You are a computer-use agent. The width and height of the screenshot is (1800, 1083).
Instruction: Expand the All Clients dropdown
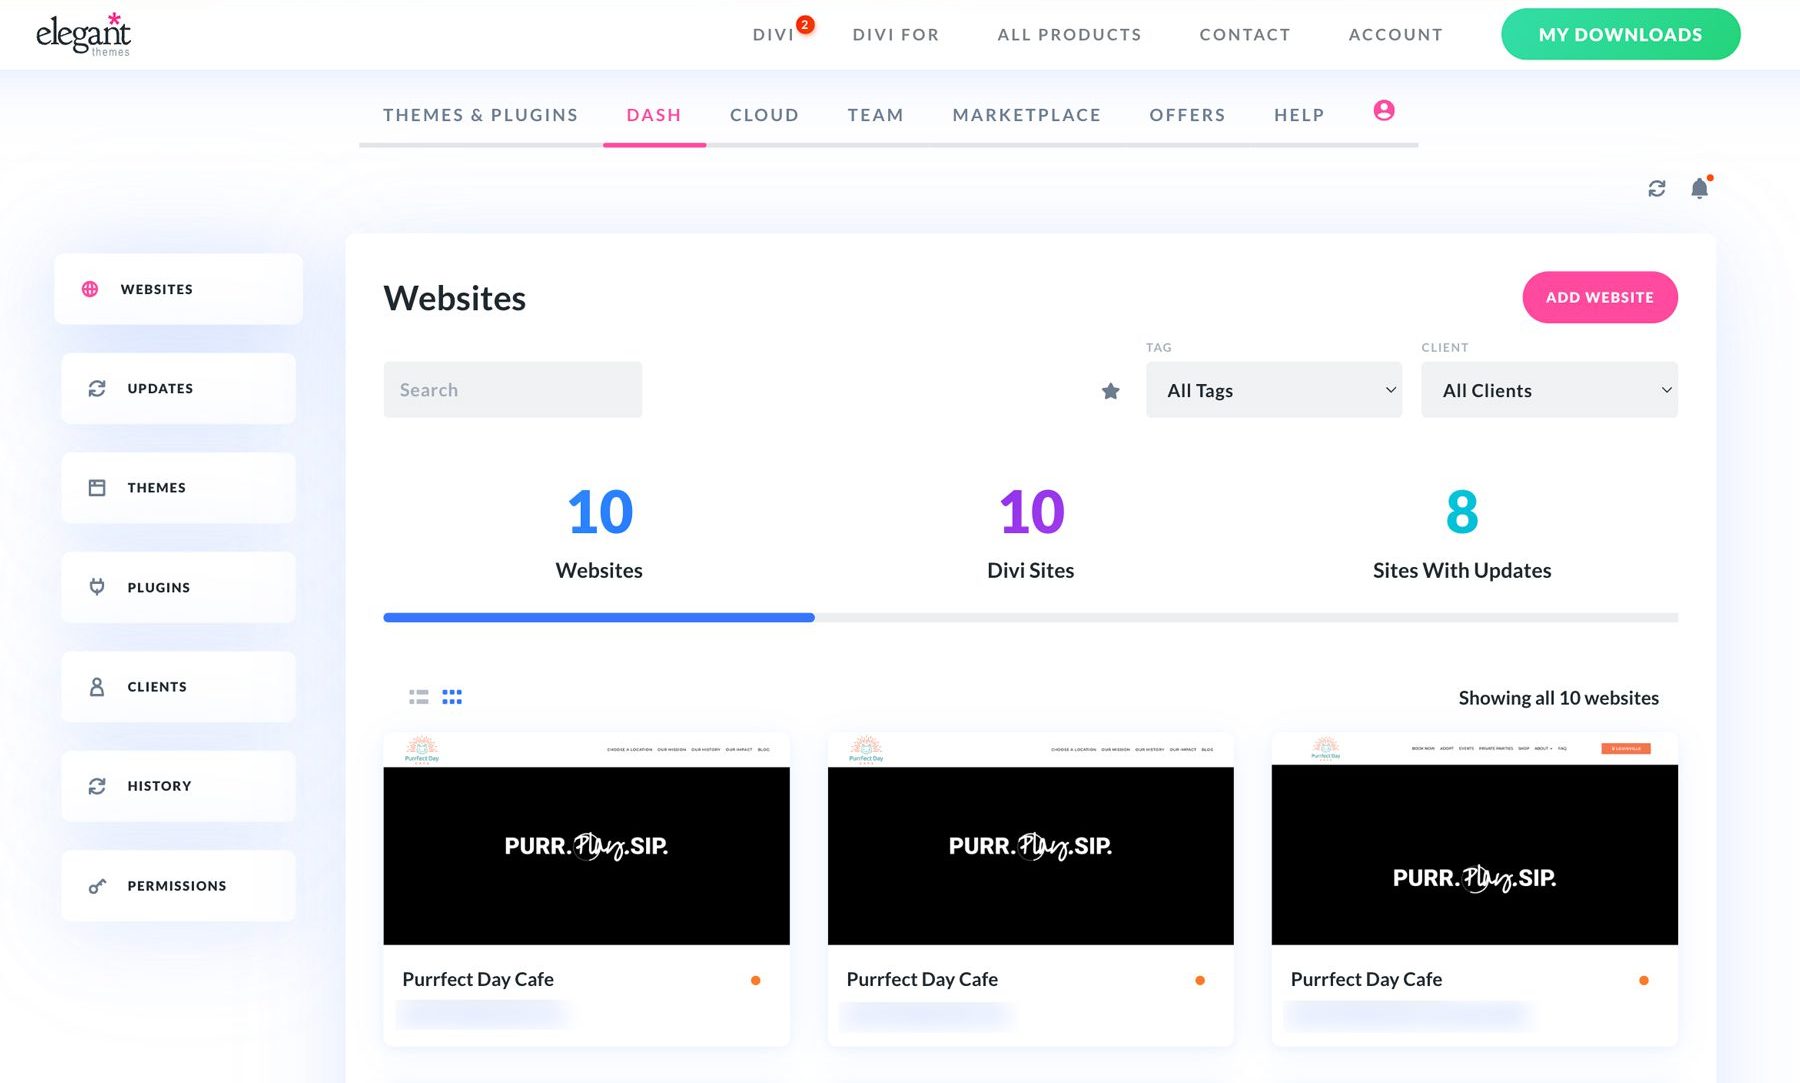[1548, 390]
